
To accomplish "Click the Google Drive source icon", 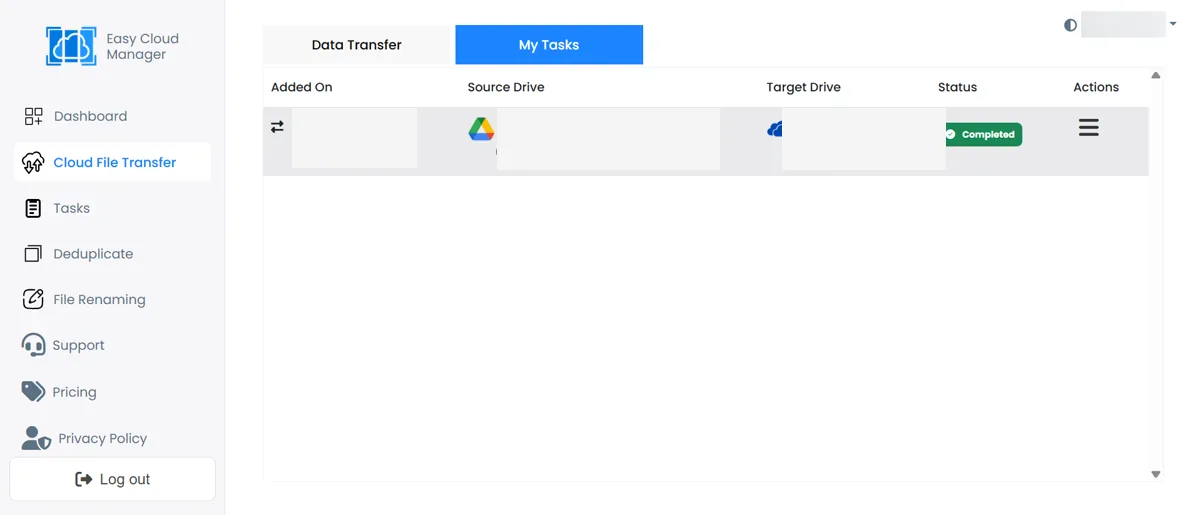I will click(481, 129).
